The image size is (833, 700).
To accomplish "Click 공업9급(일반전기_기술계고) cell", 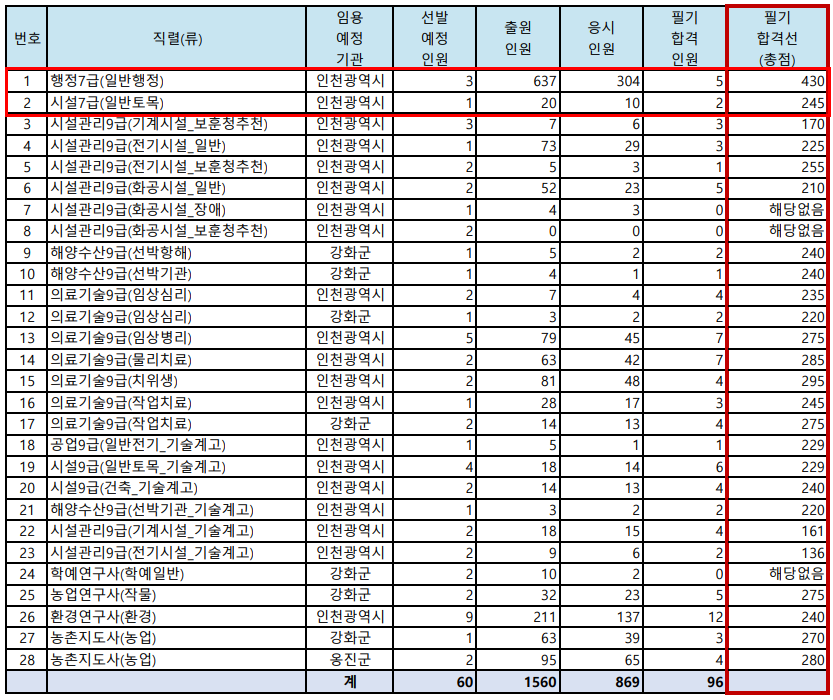I will pos(176,445).
